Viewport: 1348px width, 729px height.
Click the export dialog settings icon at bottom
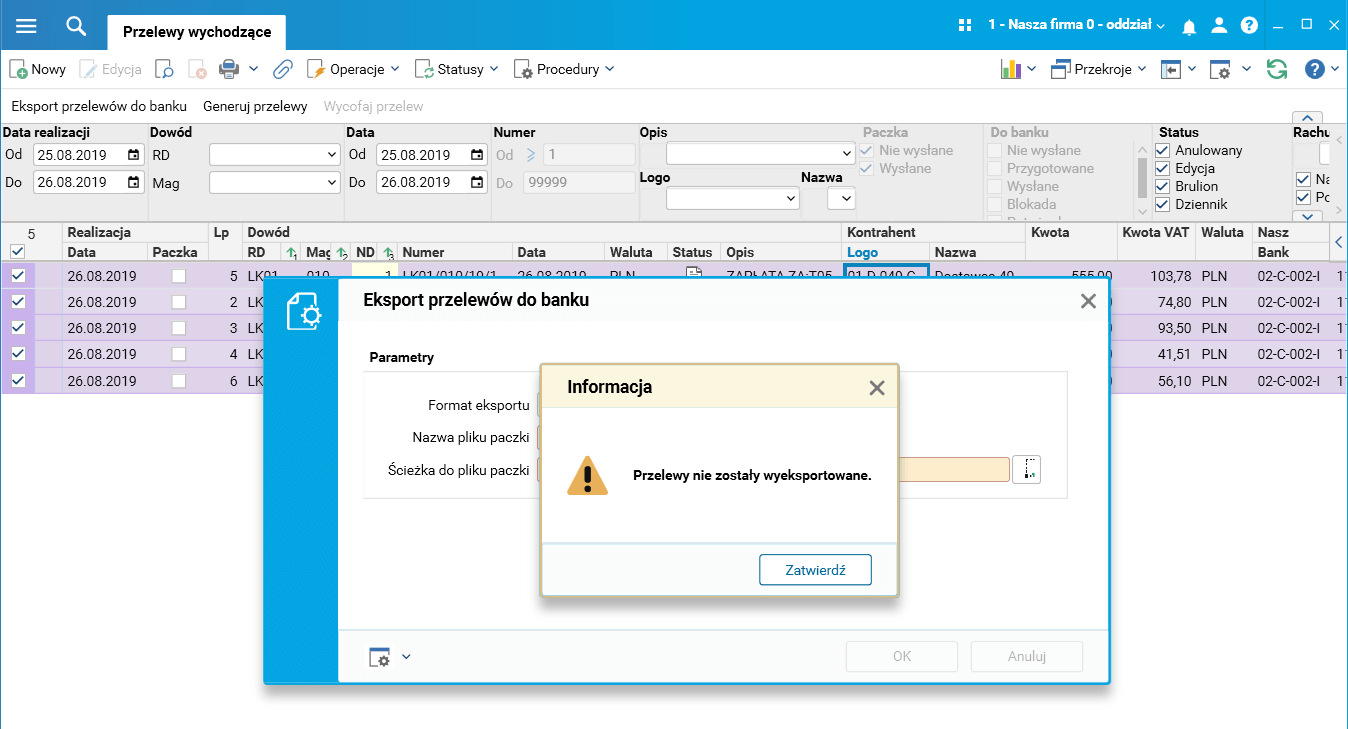coord(379,657)
